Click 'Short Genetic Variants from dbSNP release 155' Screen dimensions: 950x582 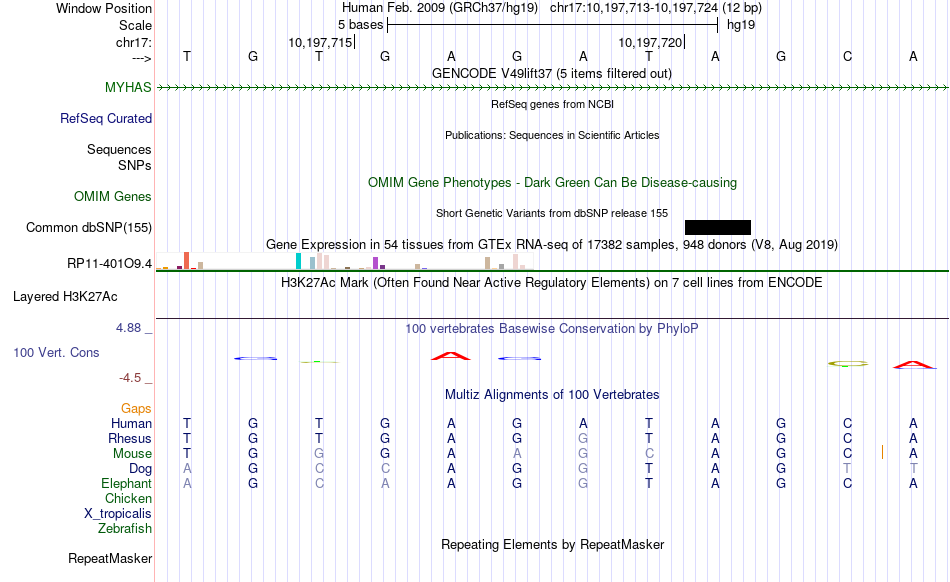(x=552, y=213)
